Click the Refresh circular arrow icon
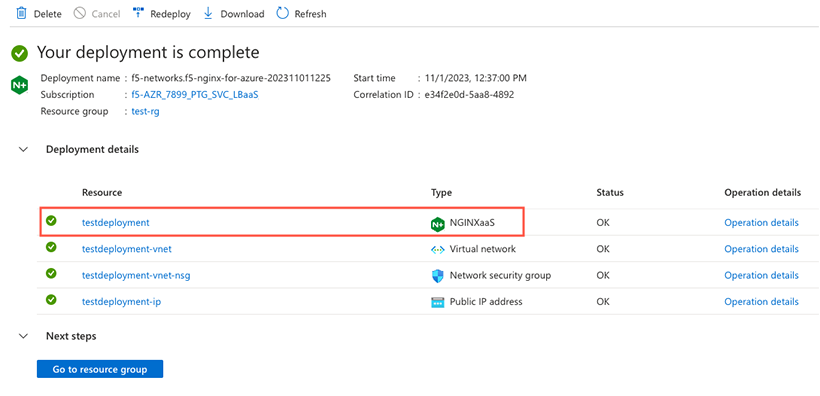The height and width of the screenshot is (396, 820). tap(282, 13)
